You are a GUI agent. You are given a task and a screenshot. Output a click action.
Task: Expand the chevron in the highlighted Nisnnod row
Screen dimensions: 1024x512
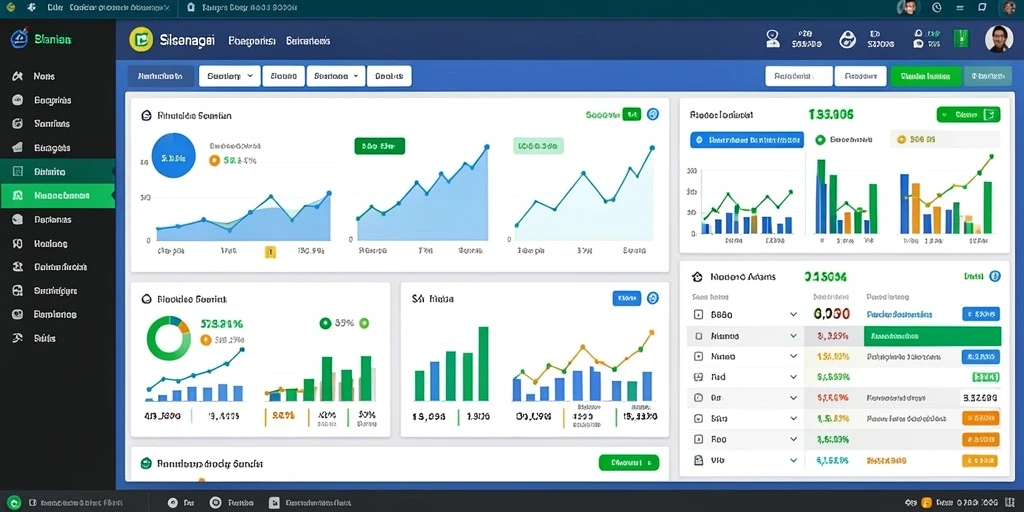tap(793, 336)
